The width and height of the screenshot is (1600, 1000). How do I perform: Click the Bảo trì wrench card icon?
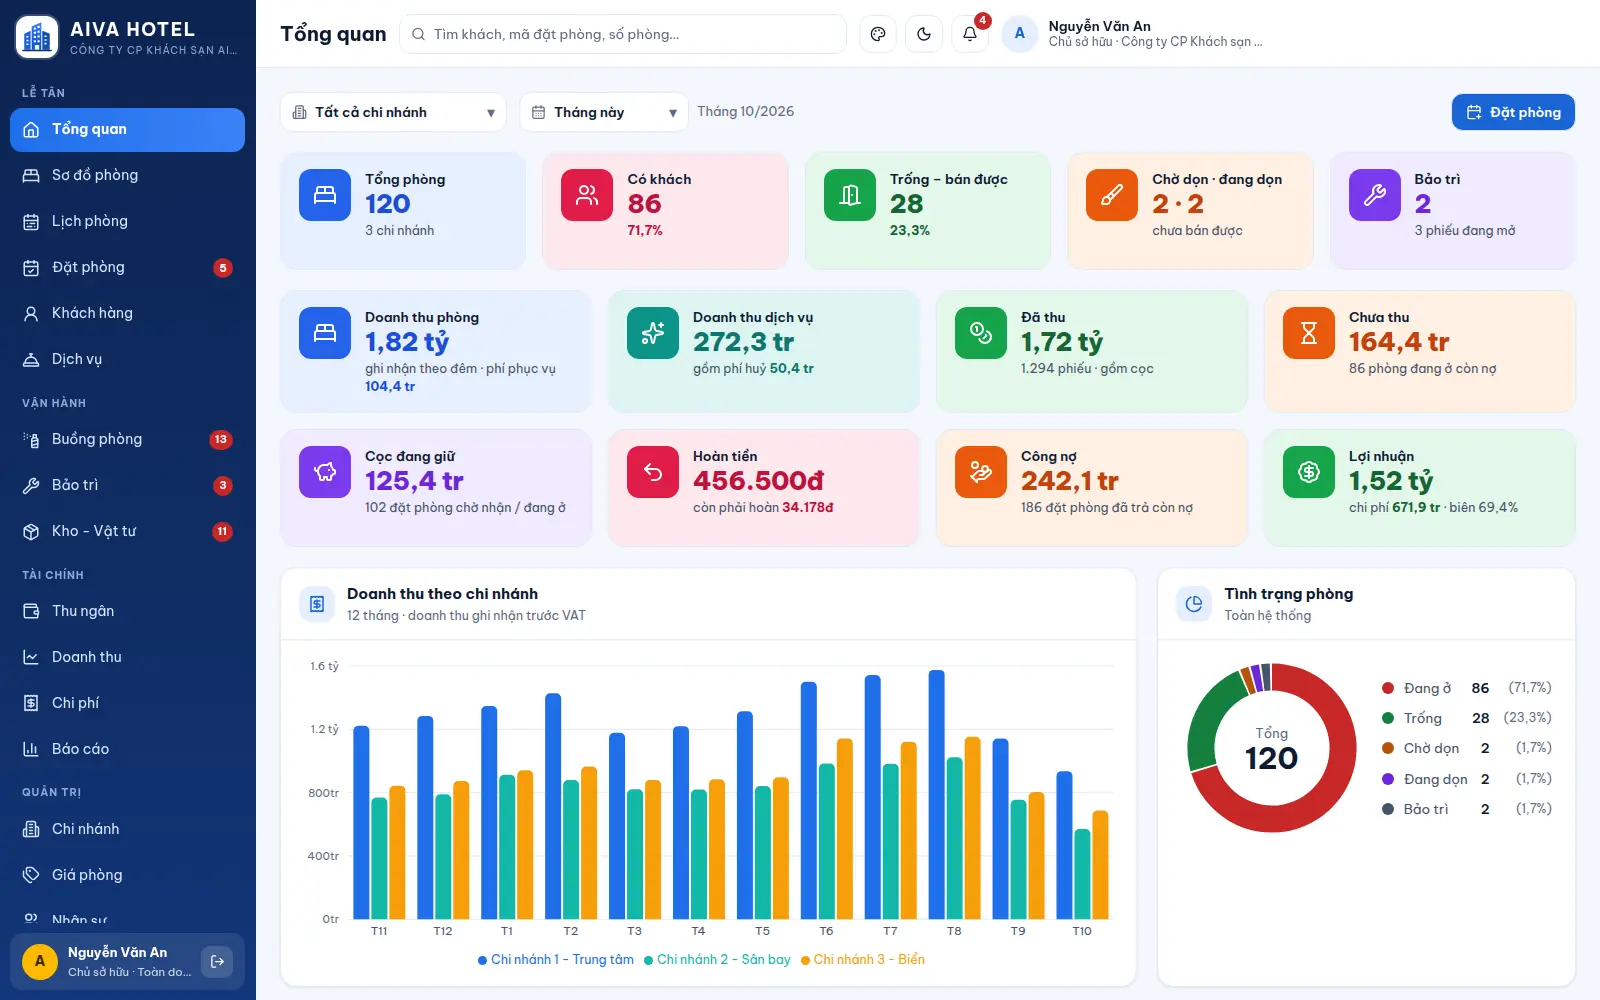(x=1375, y=195)
